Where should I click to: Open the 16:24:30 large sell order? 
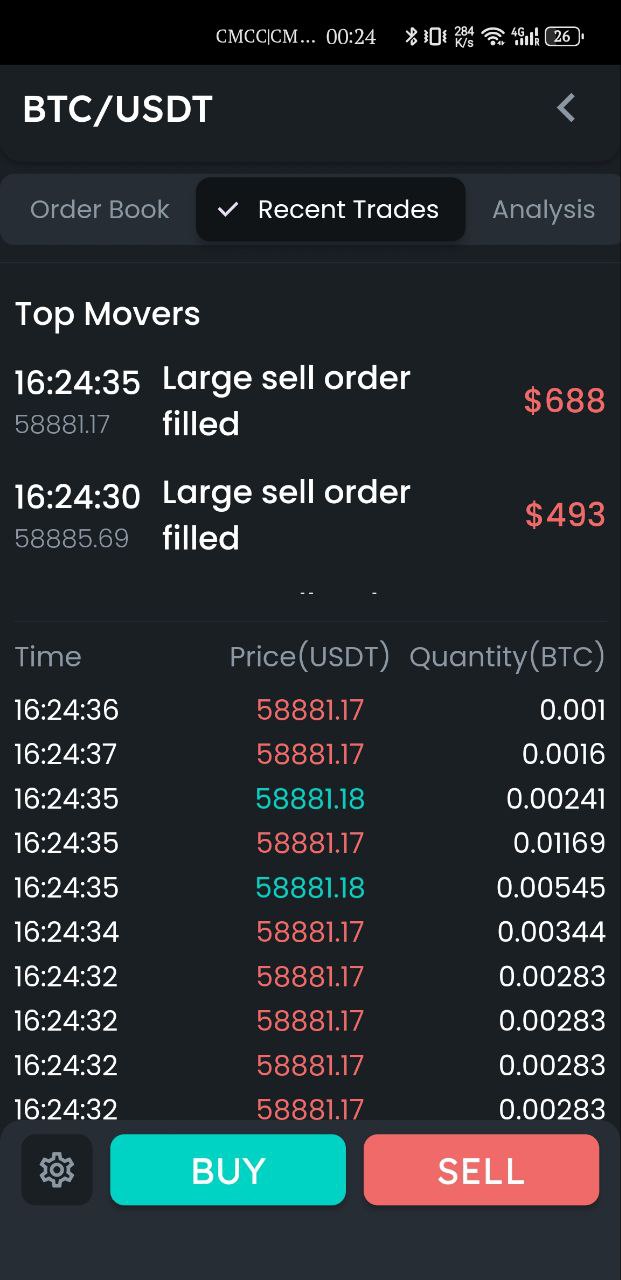[x=286, y=515]
